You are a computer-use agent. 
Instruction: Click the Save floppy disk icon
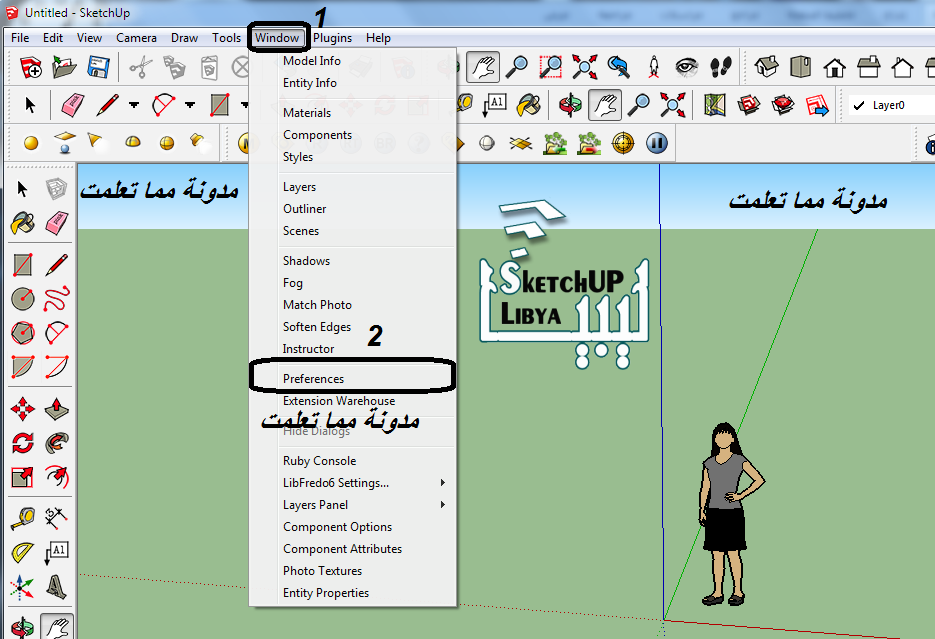[x=98, y=67]
